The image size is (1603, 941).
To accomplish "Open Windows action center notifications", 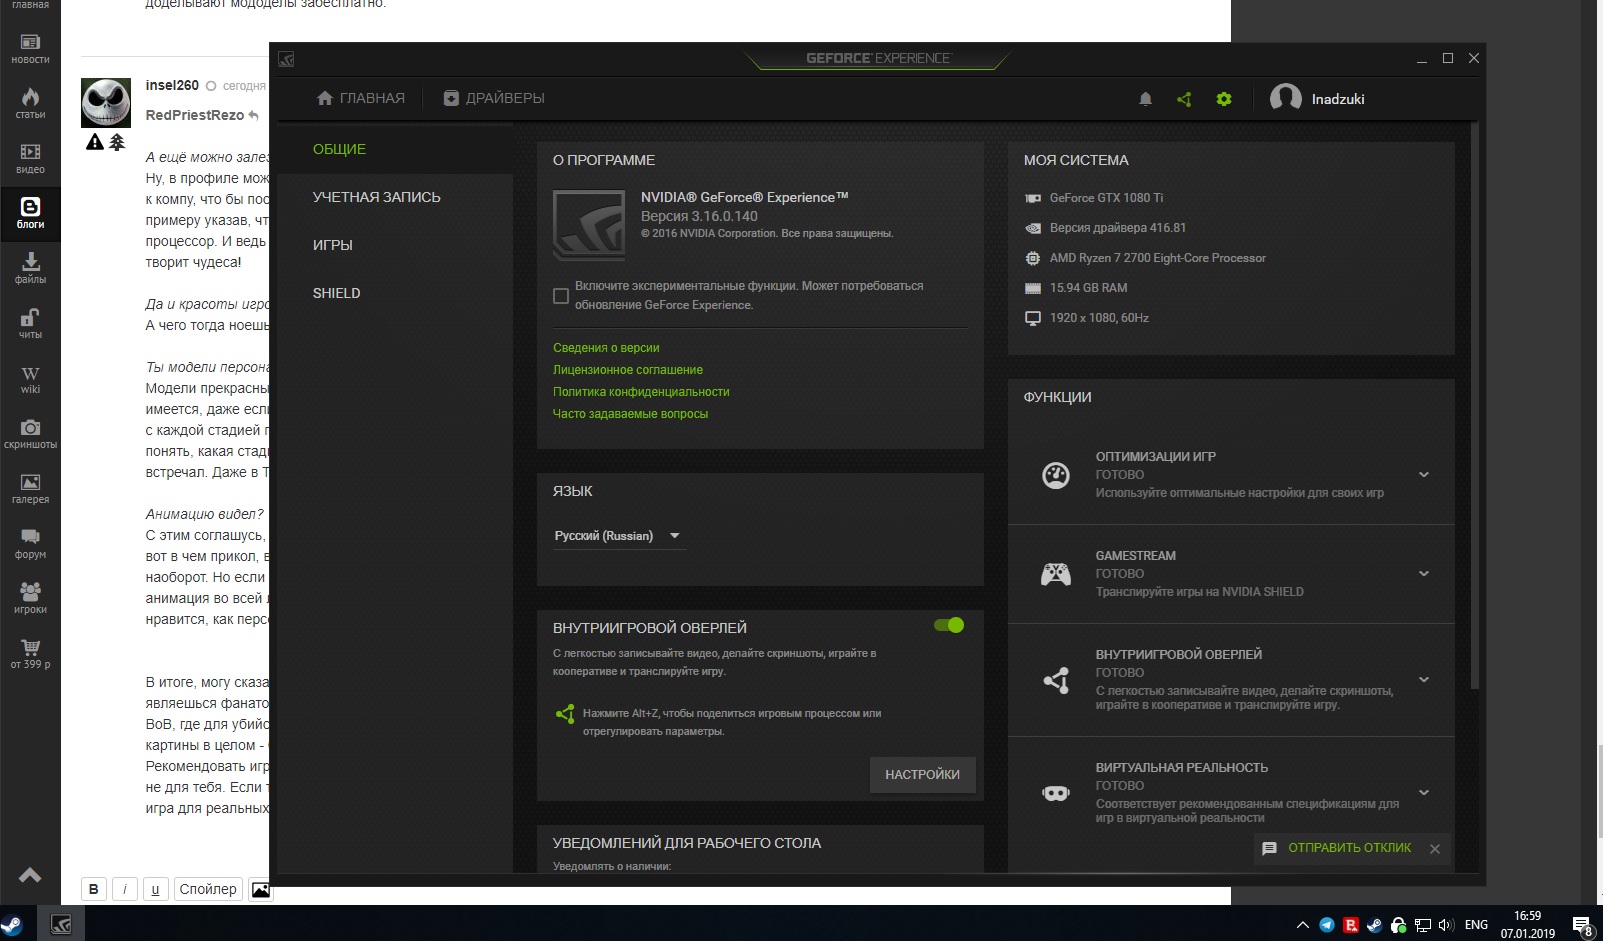I will tap(1583, 926).
